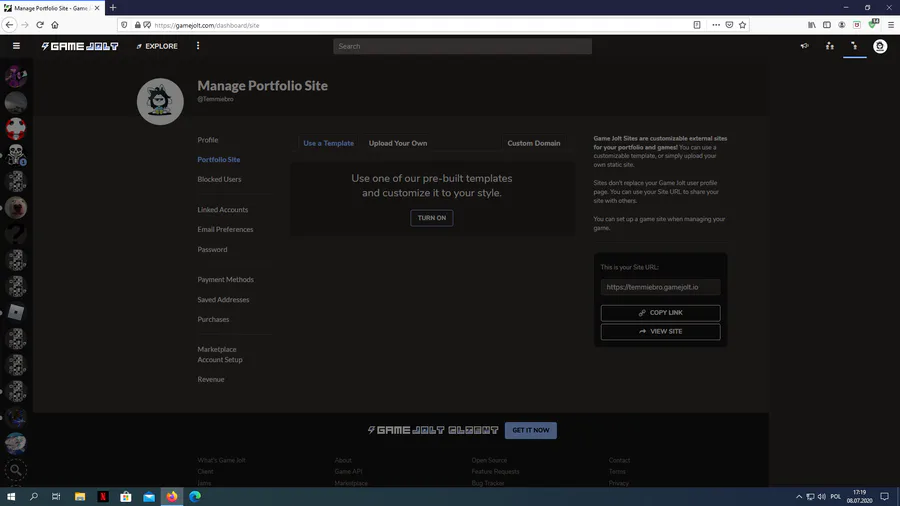View the portfolio site
The width and height of the screenshot is (900, 506).
coord(660,332)
